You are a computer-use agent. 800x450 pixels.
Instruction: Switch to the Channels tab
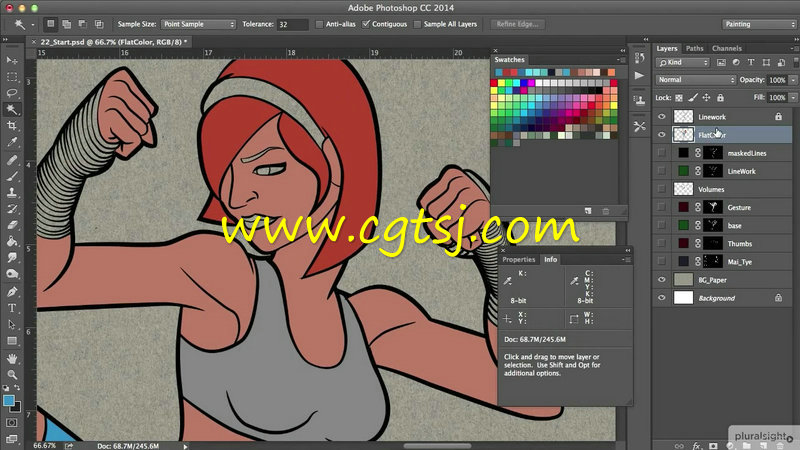[727, 48]
